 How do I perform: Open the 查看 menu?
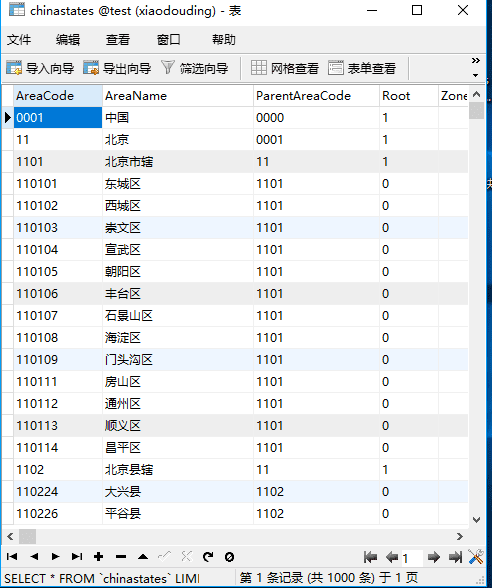117,39
